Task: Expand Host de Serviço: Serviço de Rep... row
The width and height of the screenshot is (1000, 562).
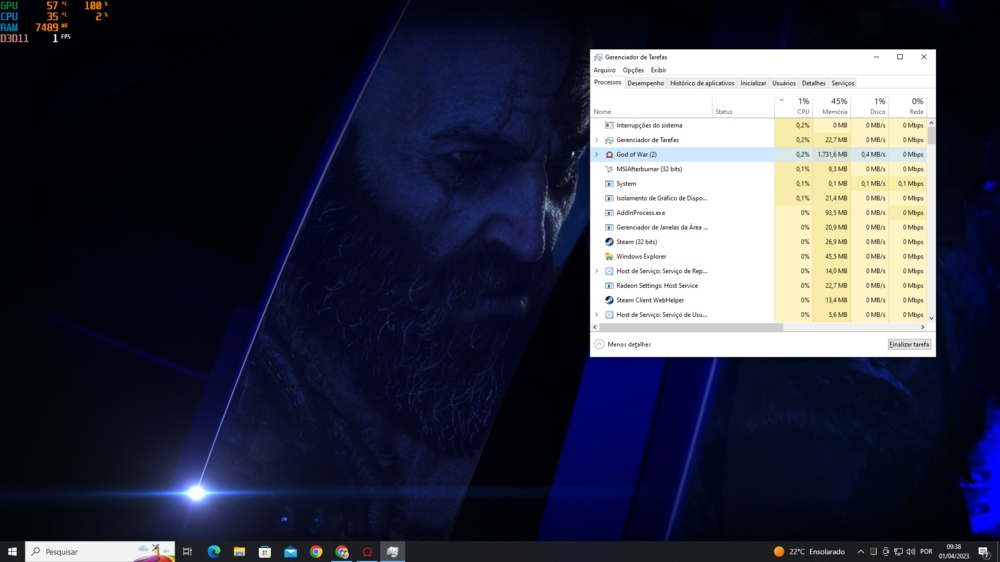Action: coord(597,271)
